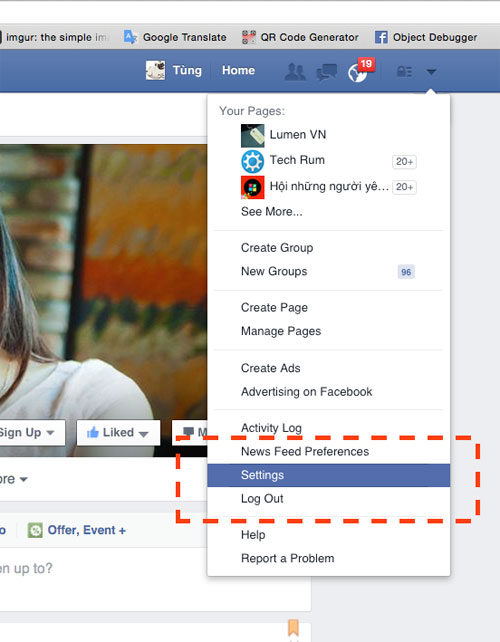The width and height of the screenshot is (500, 642).
Task: Click the 20+ badge beside Hội những người
Action: click(x=404, y=187)
